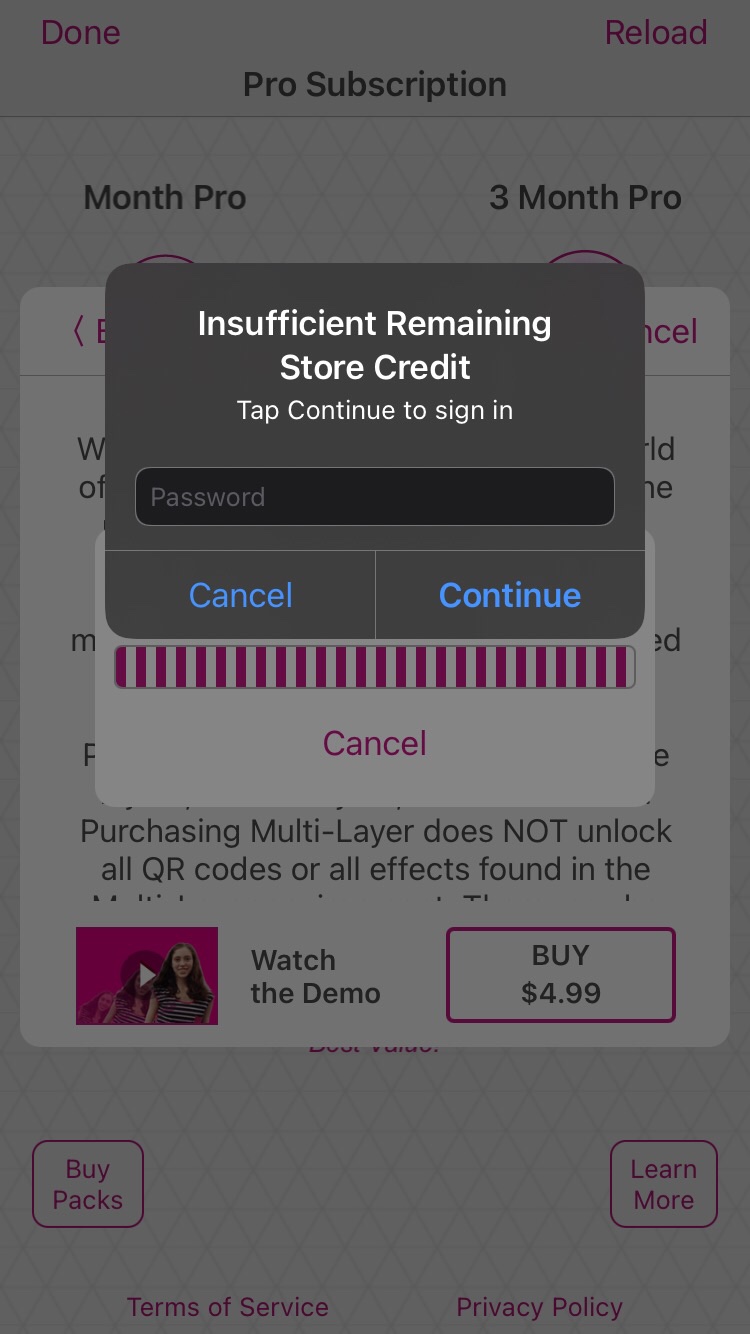This screenshot has height=1334, width=750.
Task: Open the Privacy Policy link
Action: (540, 1307)
